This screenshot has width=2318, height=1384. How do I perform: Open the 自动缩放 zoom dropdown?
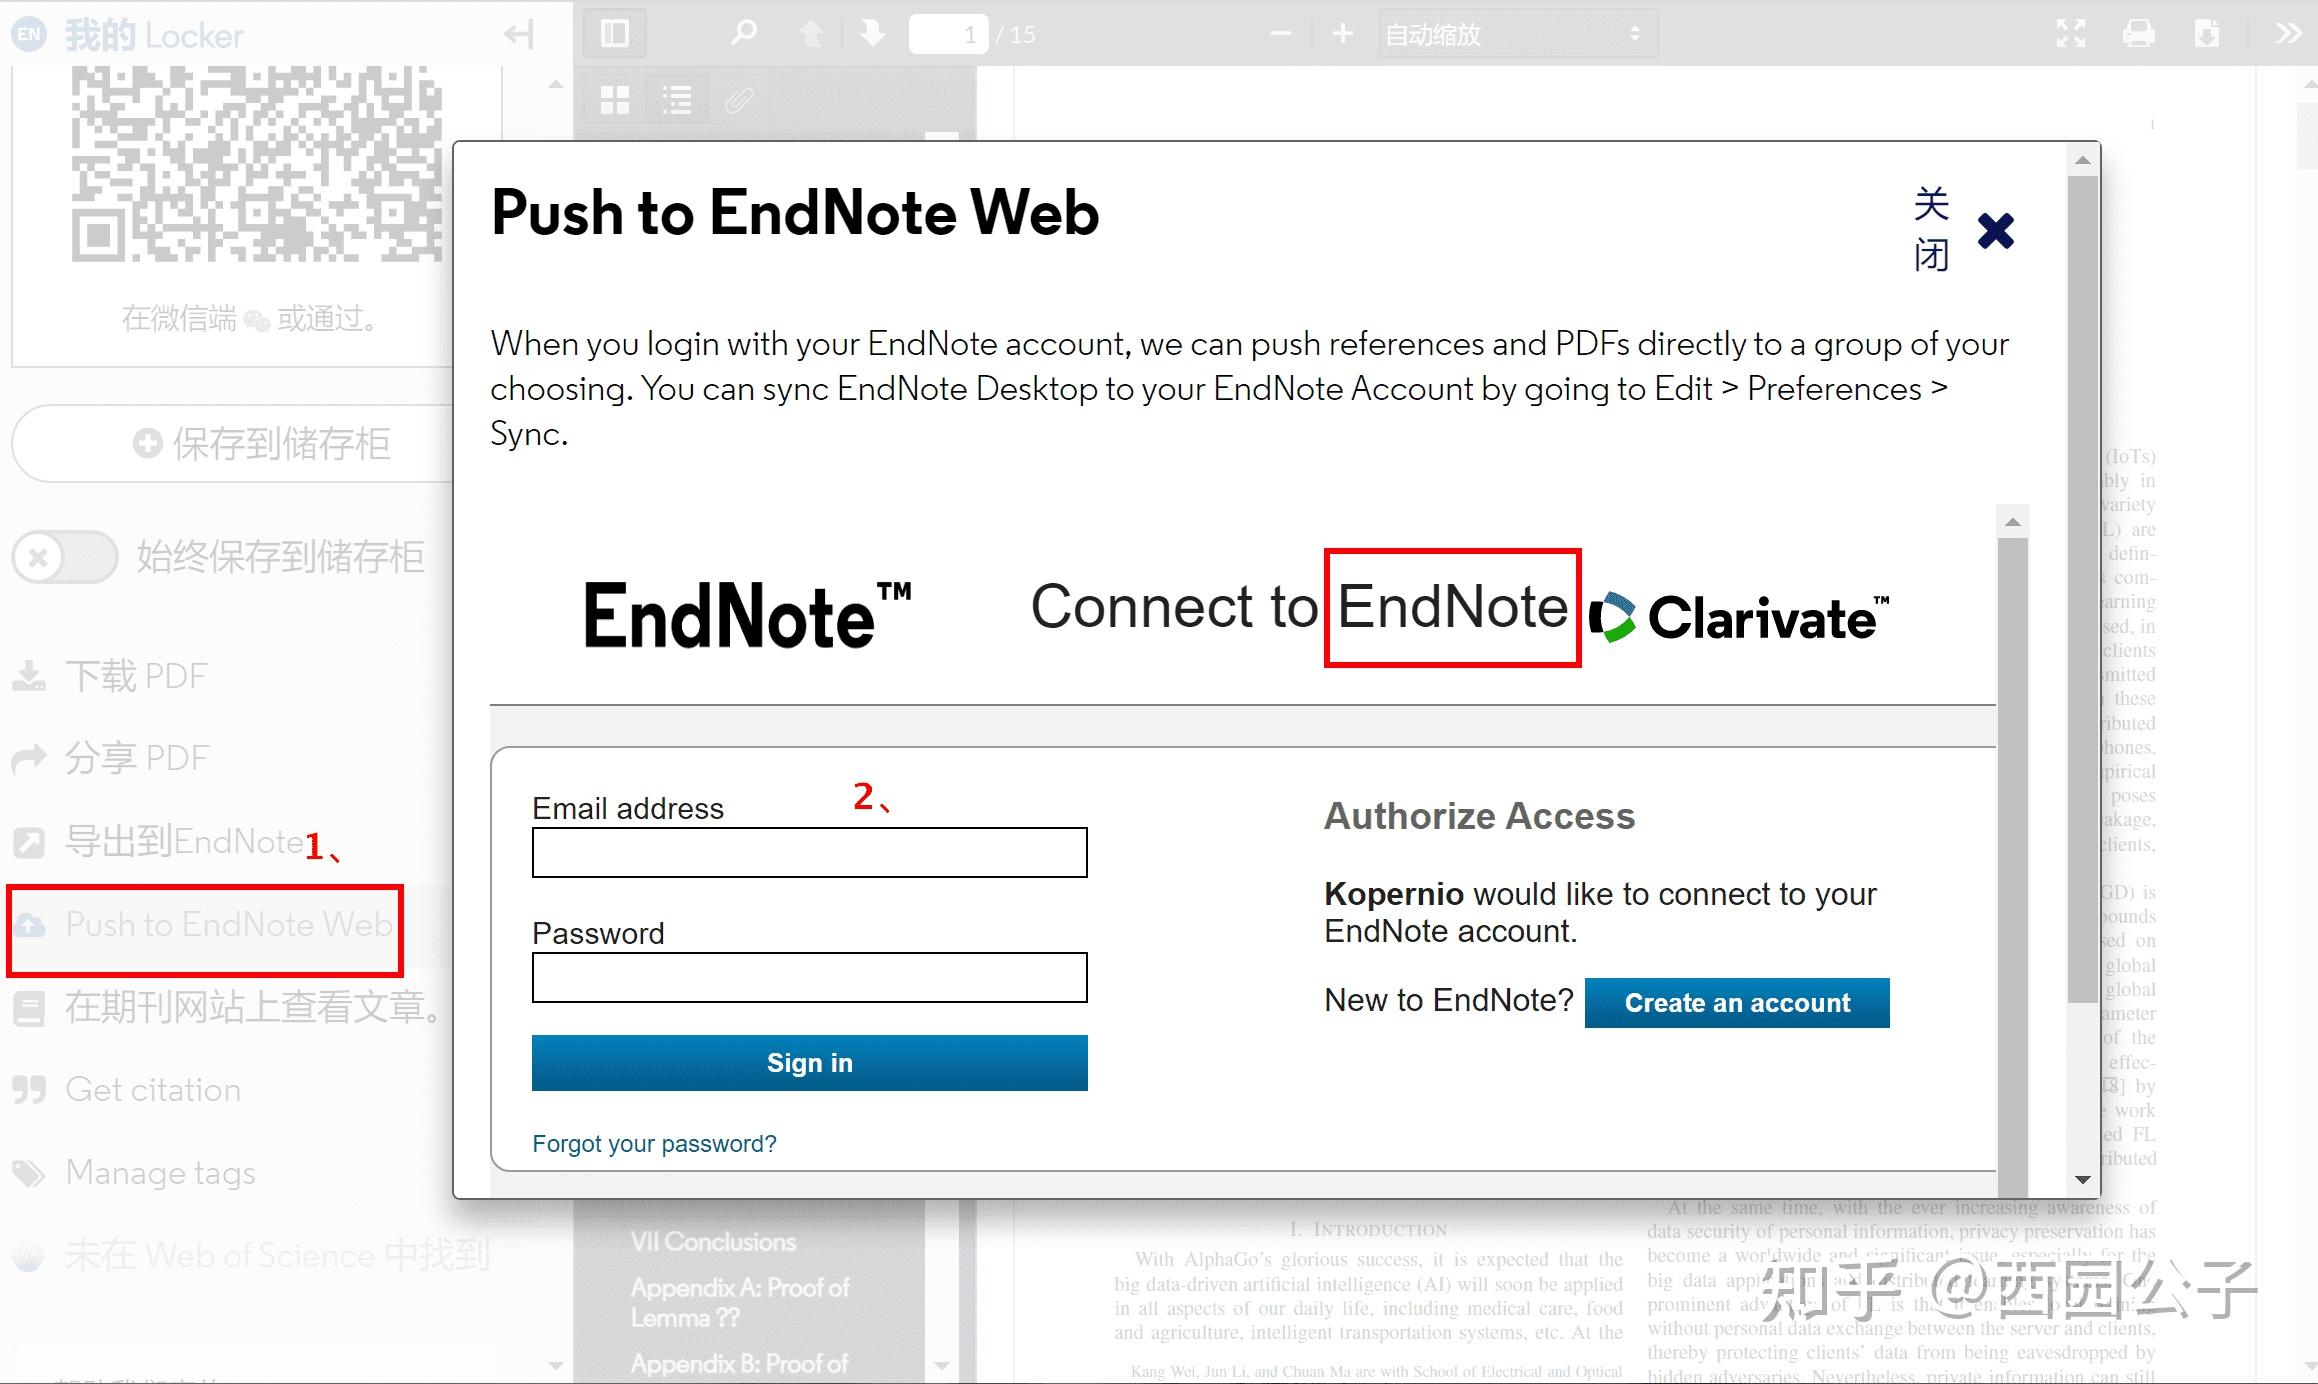(x=1517, y=34)
